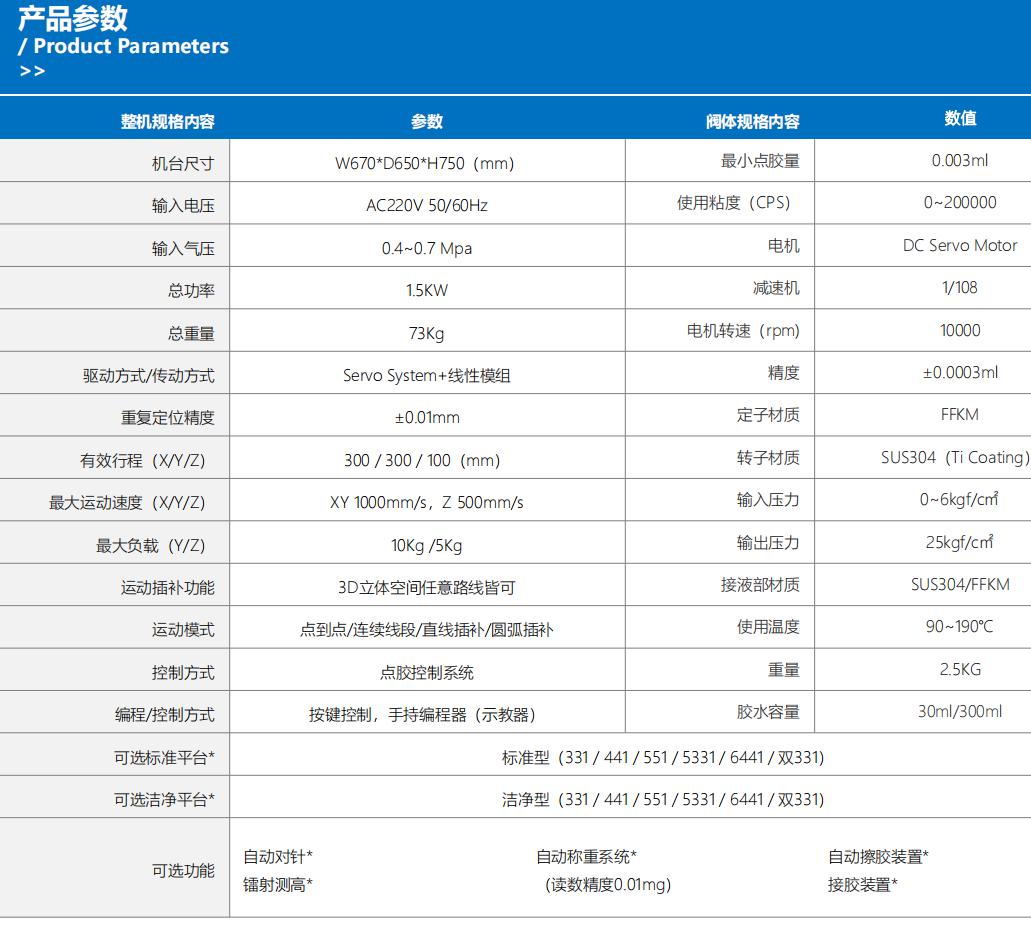The image size is (1031, 951).
Task: Click the 可选功能 label
Action: 183,870
